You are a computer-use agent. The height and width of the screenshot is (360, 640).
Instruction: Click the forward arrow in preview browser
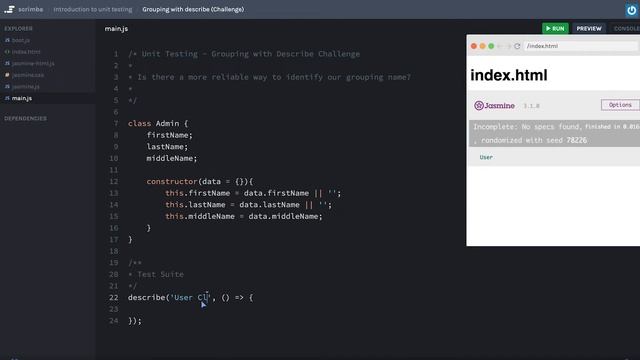[x=509, y=46]
